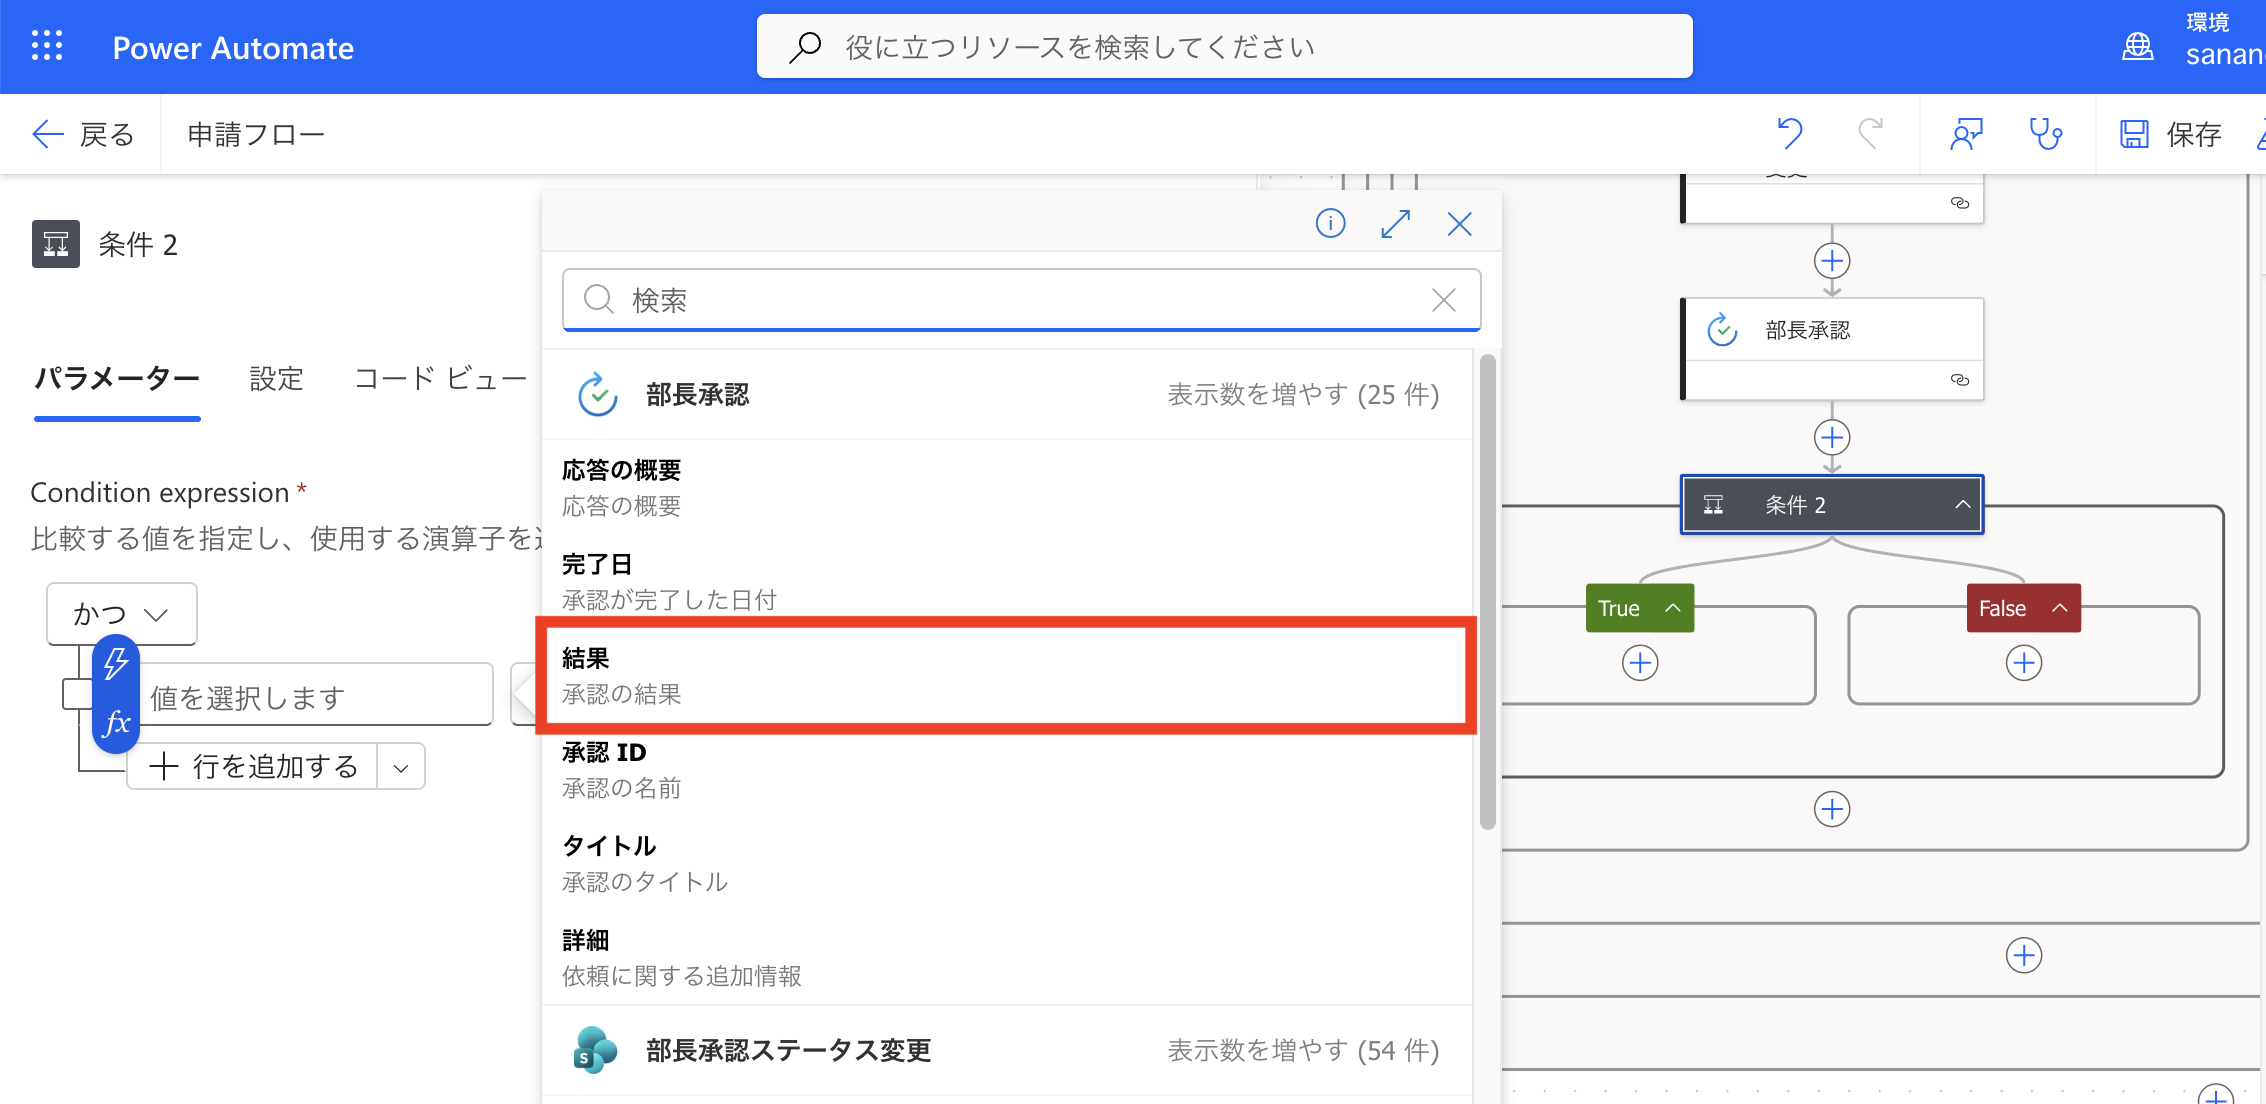Image resolution: width=2266 pixels, height=1104 pixels.
Task: Add a step in the lower outer branch
Action: [2024, 955]
